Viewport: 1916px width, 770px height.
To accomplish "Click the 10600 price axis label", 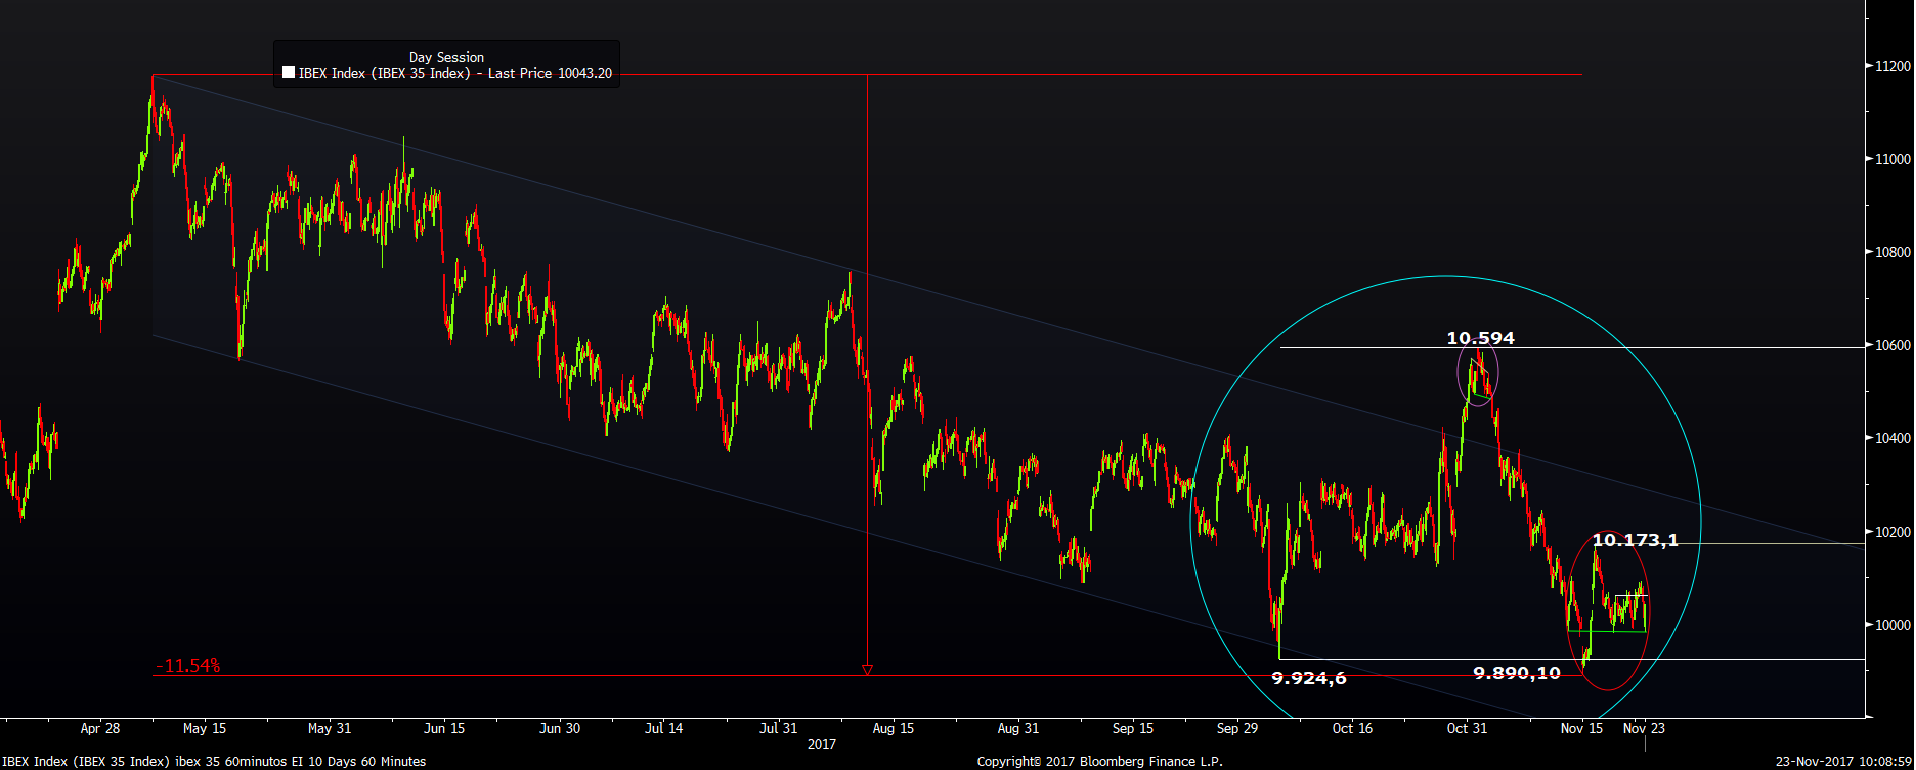I will coord(1893,345).
